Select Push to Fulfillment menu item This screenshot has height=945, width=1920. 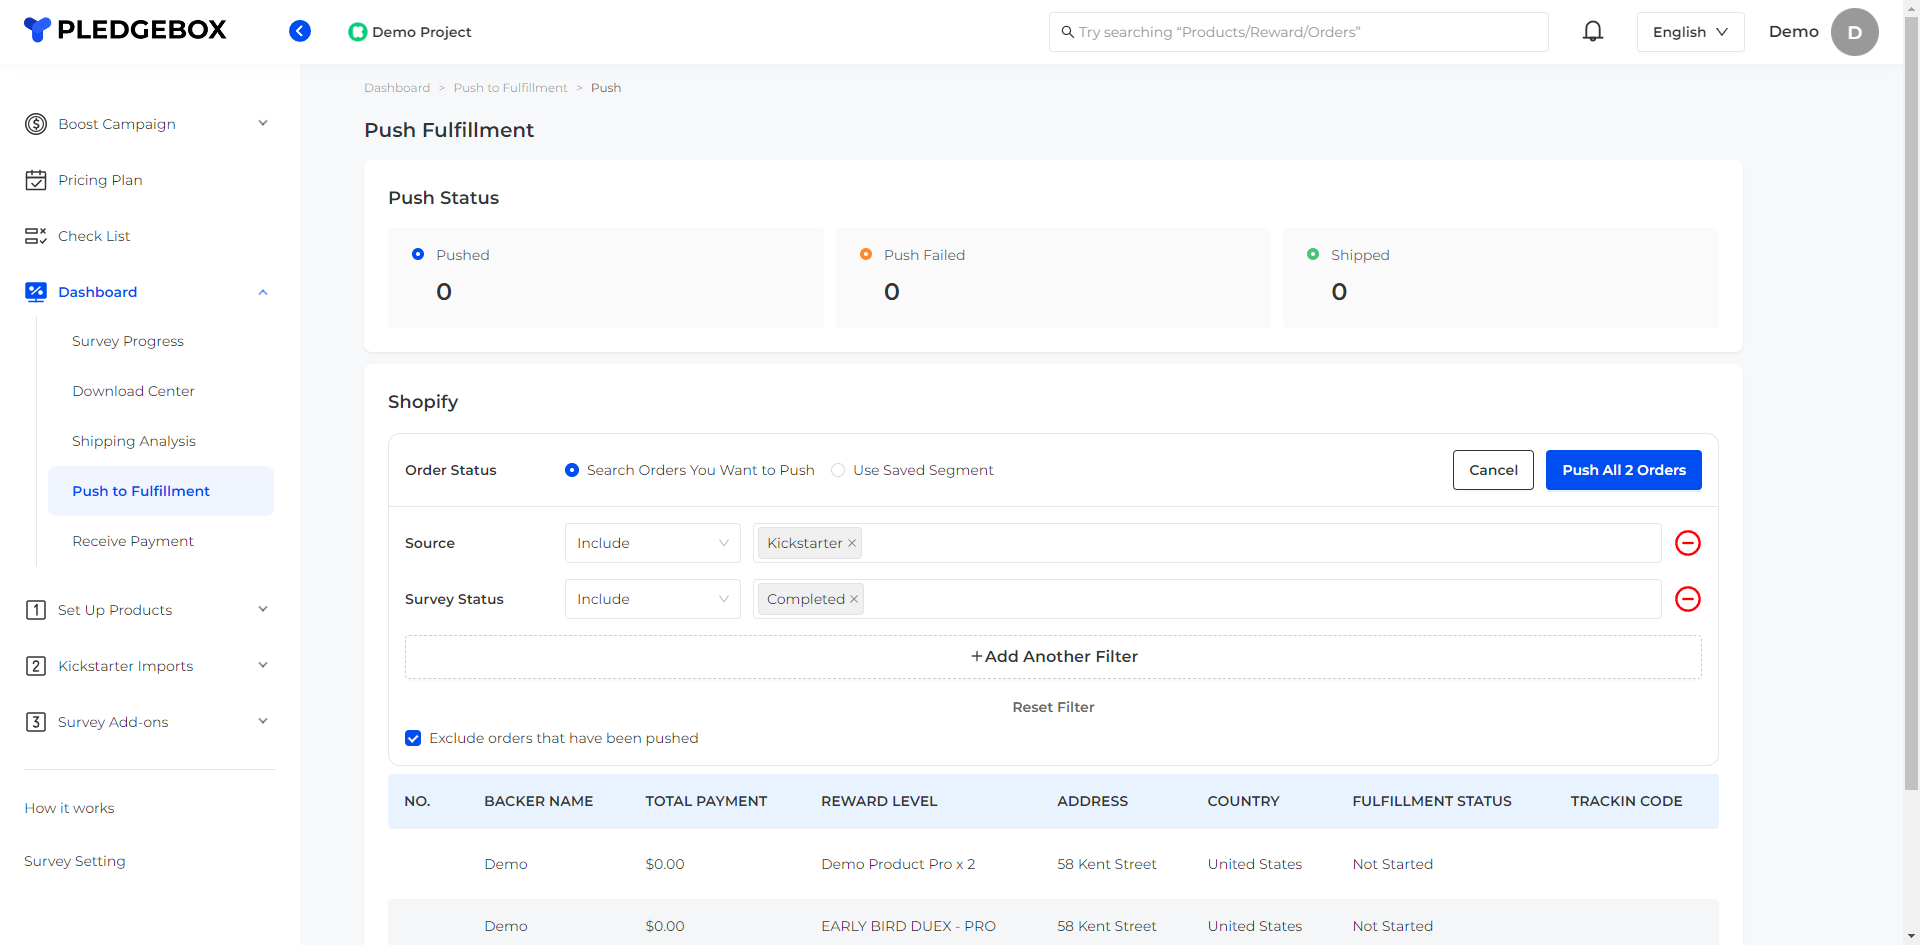(161, 491)
